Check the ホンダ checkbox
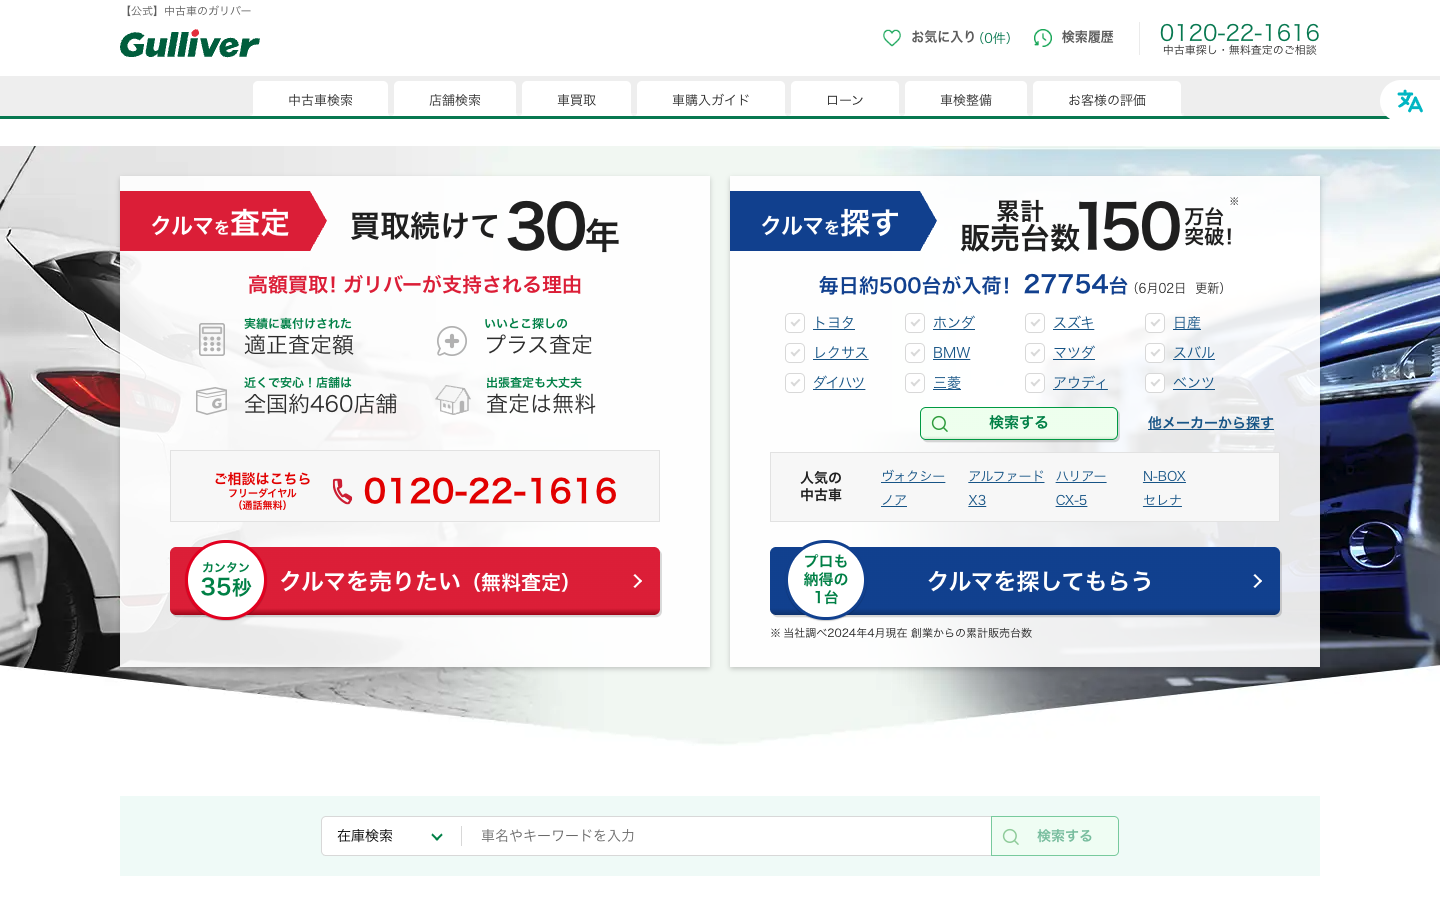This screenshot has width=1440, height=900. (915, 323)
